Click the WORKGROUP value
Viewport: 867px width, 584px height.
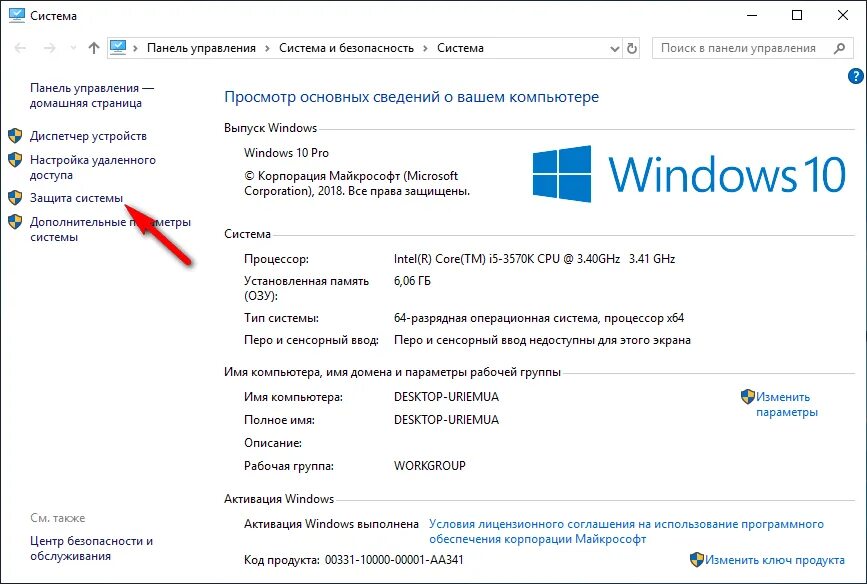(x=430, y=466)
